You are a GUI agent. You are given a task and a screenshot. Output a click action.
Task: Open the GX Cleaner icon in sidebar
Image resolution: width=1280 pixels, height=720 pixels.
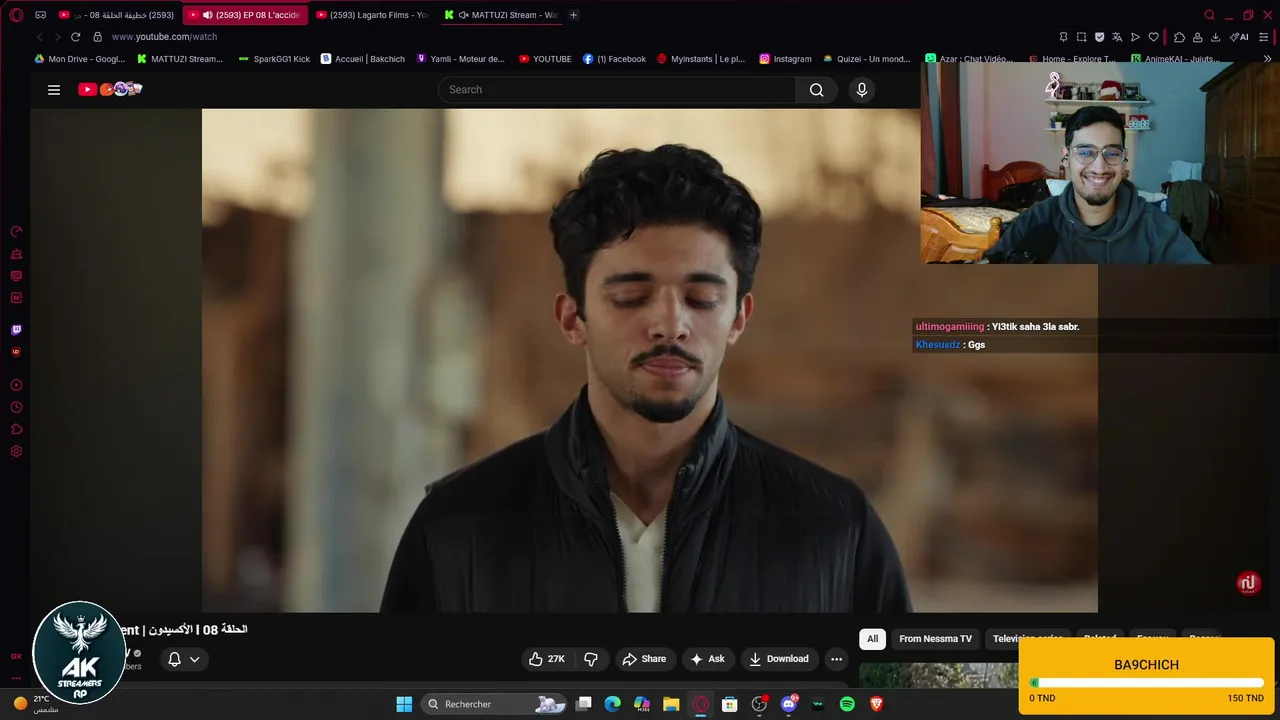tap(16, 254)
